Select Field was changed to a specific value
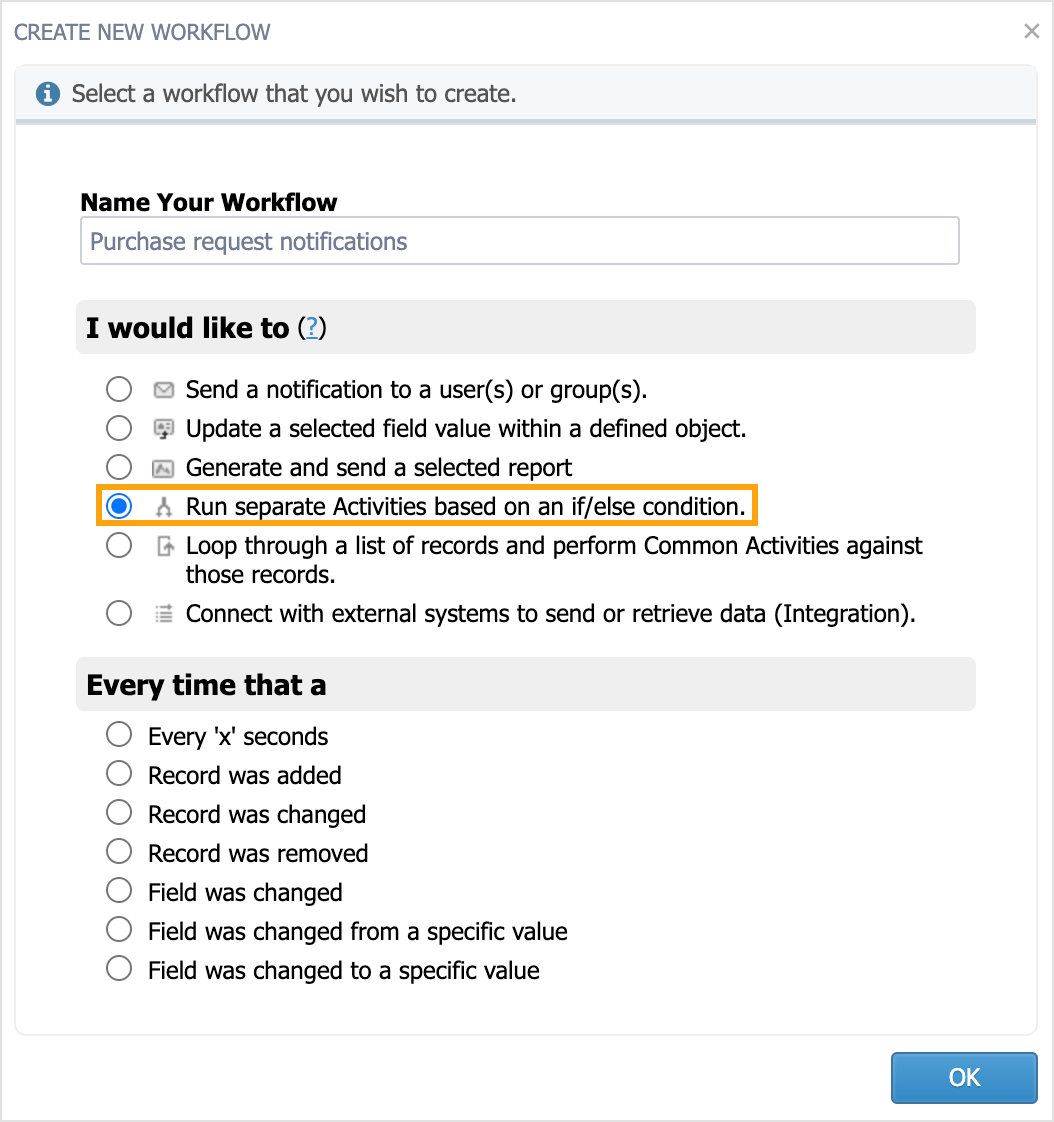This screenshot has height=1122, width=1054. click(x=119, y=968)
